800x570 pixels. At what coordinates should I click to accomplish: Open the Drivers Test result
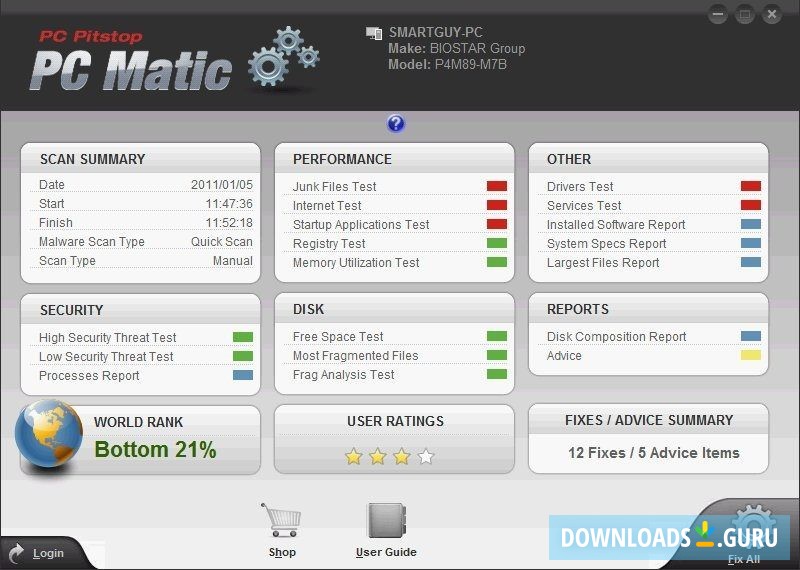[580, 187]
